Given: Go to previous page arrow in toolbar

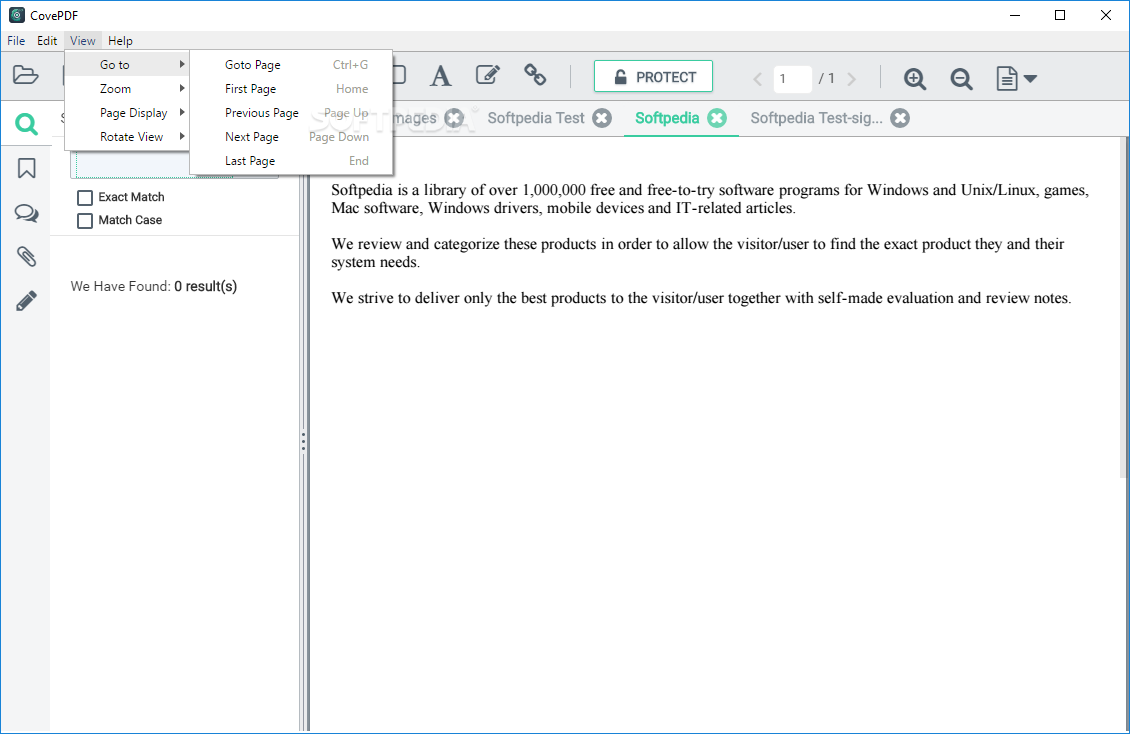Looking at the screenshot, I should 757,79.
